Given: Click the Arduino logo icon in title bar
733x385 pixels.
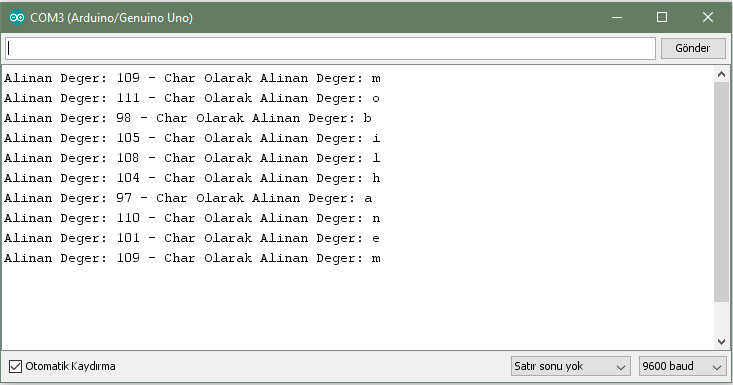Looking at the screenshot, I should click(x=17, y=18).
